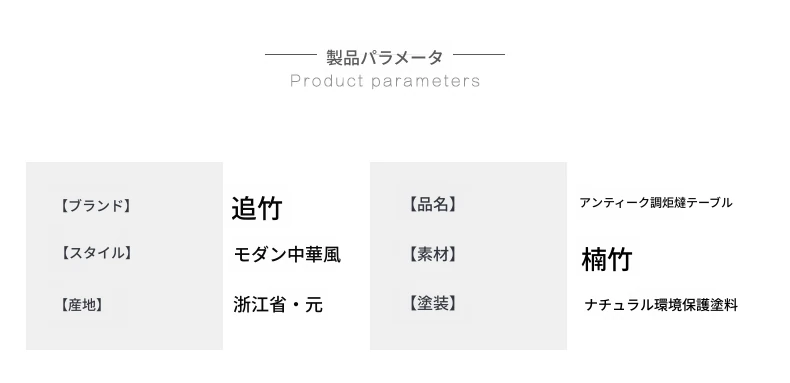The height and width of the screenshot is (383, 790).
Task: Click the 楠 character in 楠竹
Action: pyautogui.click(x=594, y=260)
